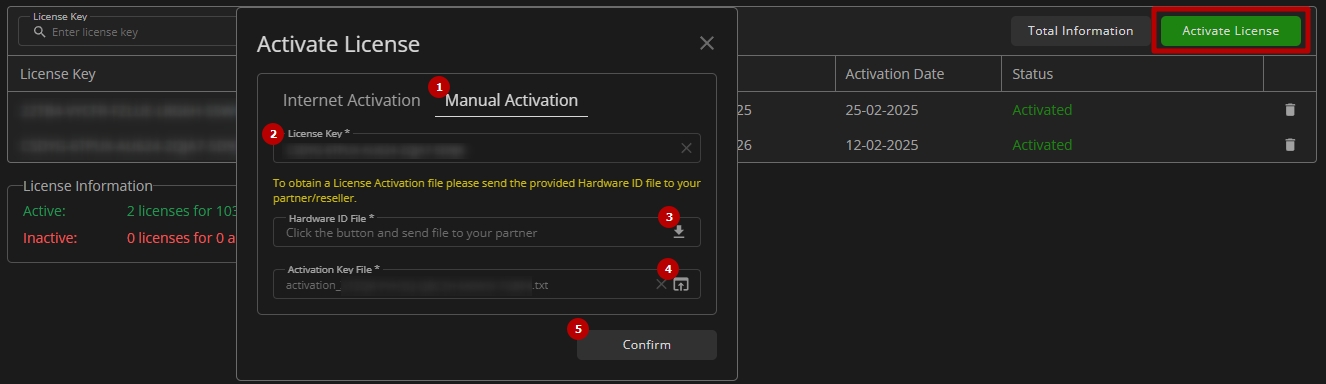Sort by Status column header

click(x=1032, y=74)
